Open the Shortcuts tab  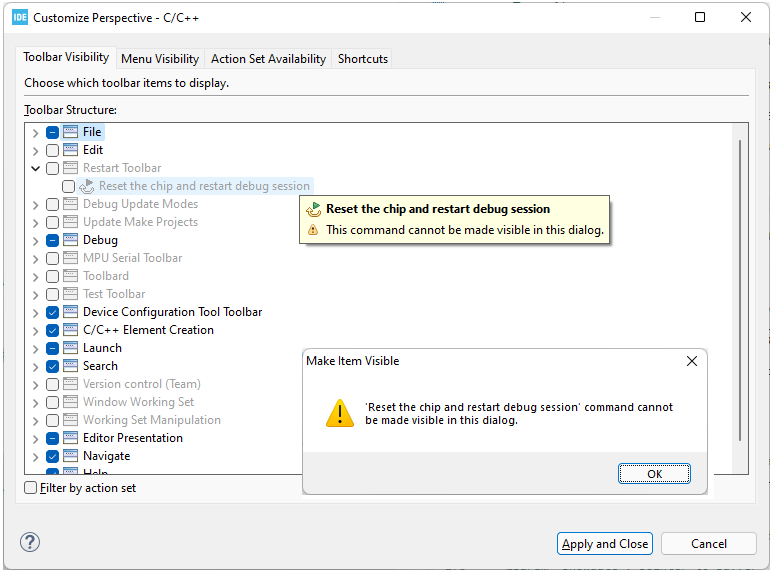363,59
